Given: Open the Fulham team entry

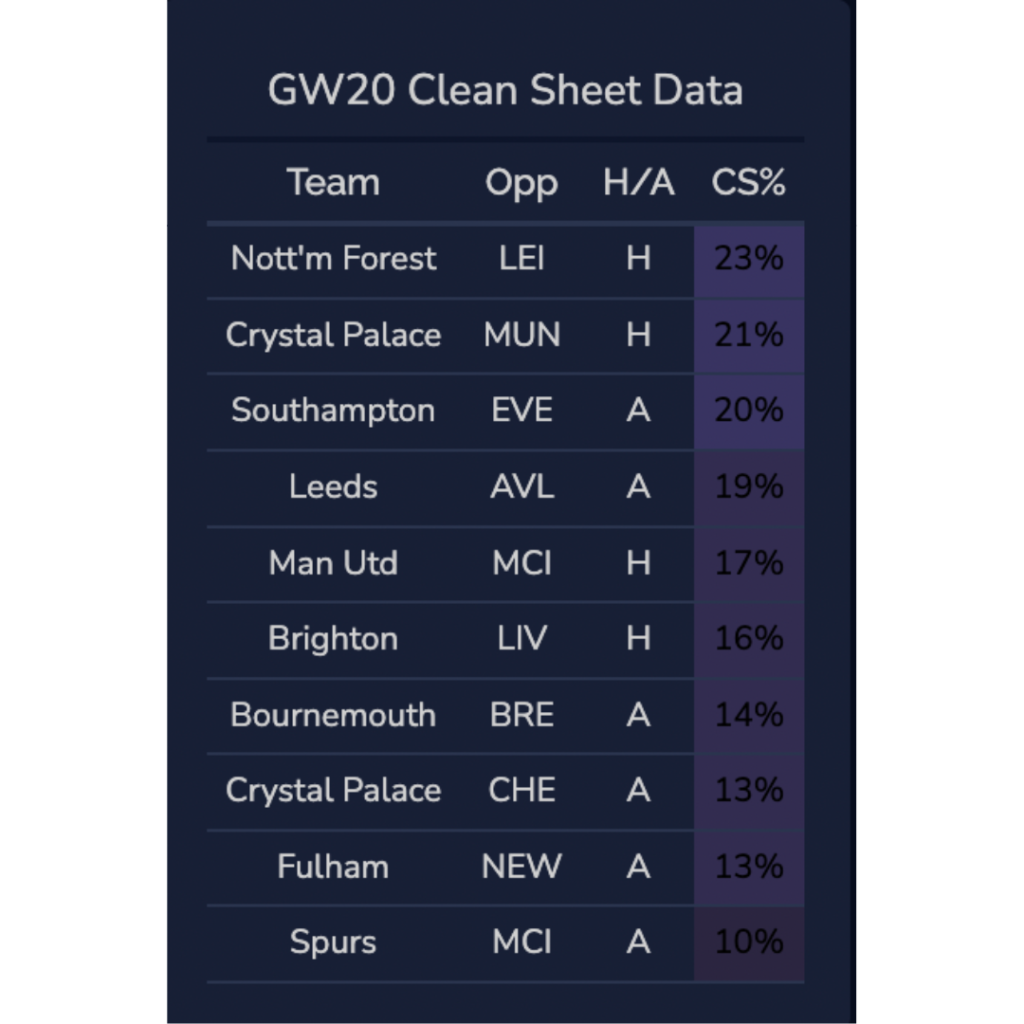Looking at the screenshot, I should point(333,866).
